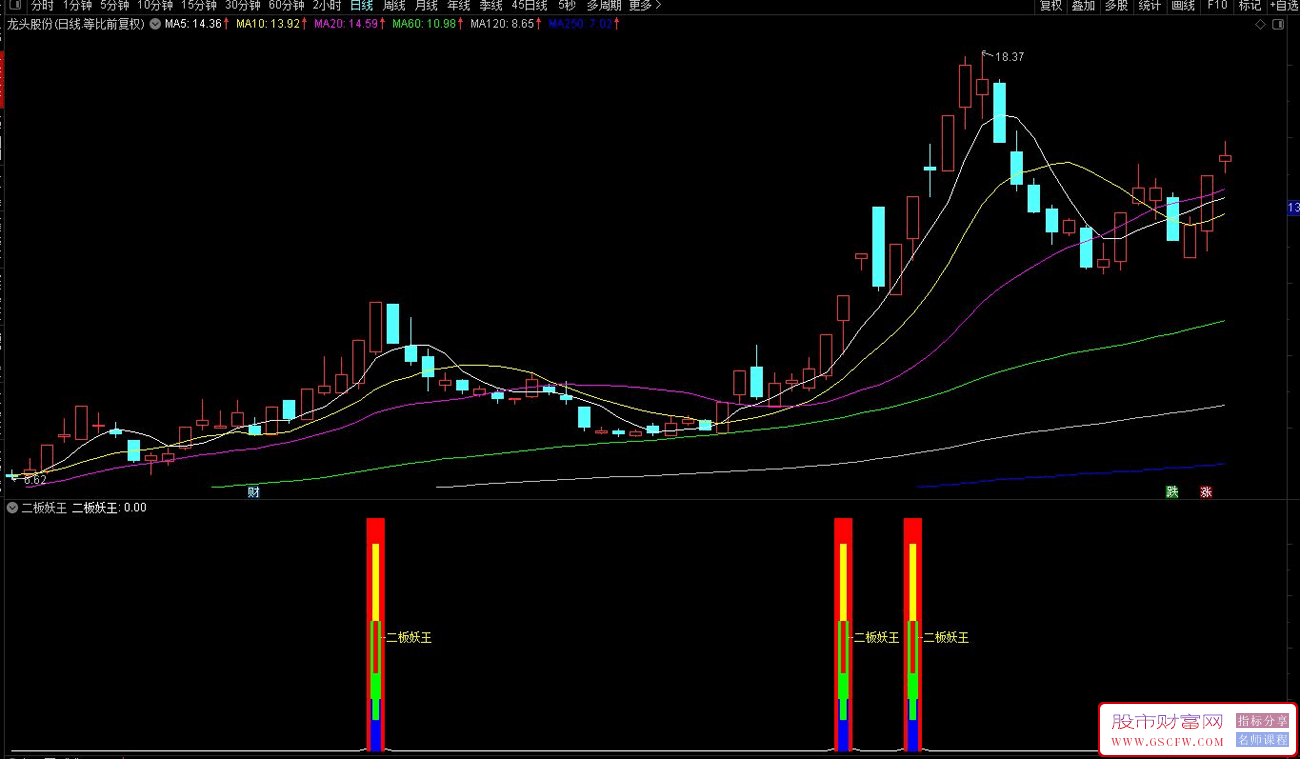The width and height of the screenshot is (1300, 759).
Task: Activate the 画线 drawing tool button
Action: (1183, 5)
